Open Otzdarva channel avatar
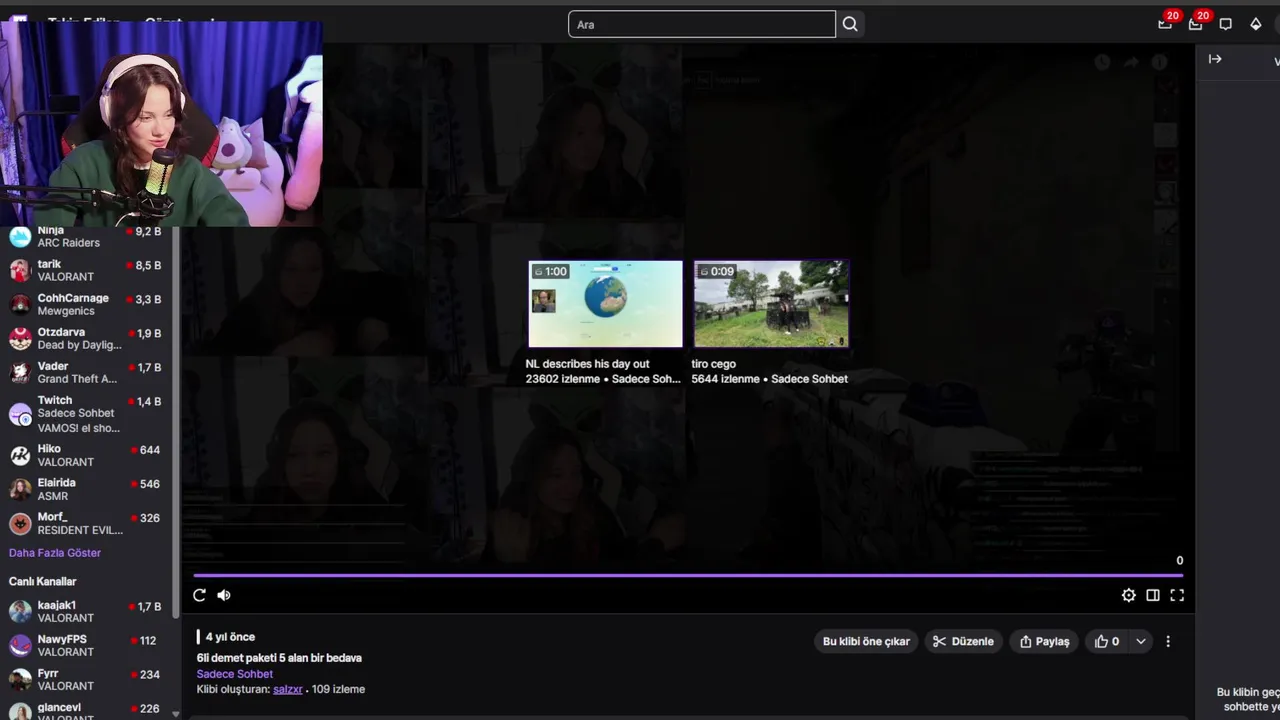The image size is (1280, 720). click(x=20, y=338)
